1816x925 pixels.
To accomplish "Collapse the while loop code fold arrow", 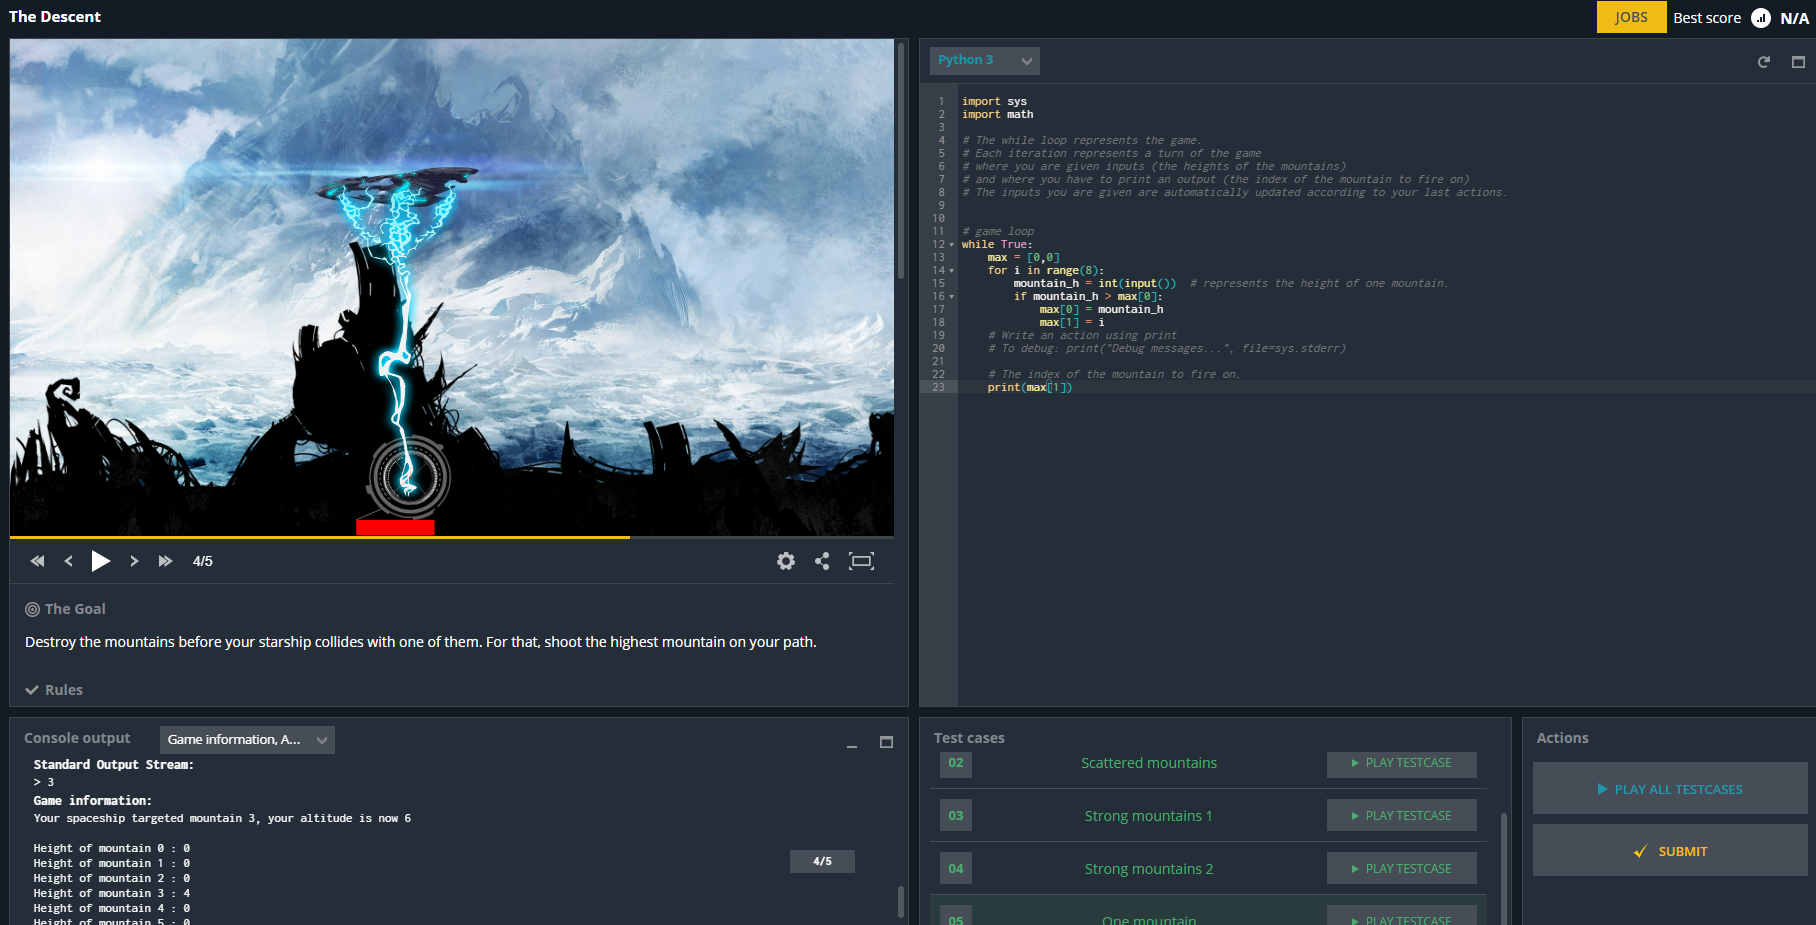I will click(951, 245).
